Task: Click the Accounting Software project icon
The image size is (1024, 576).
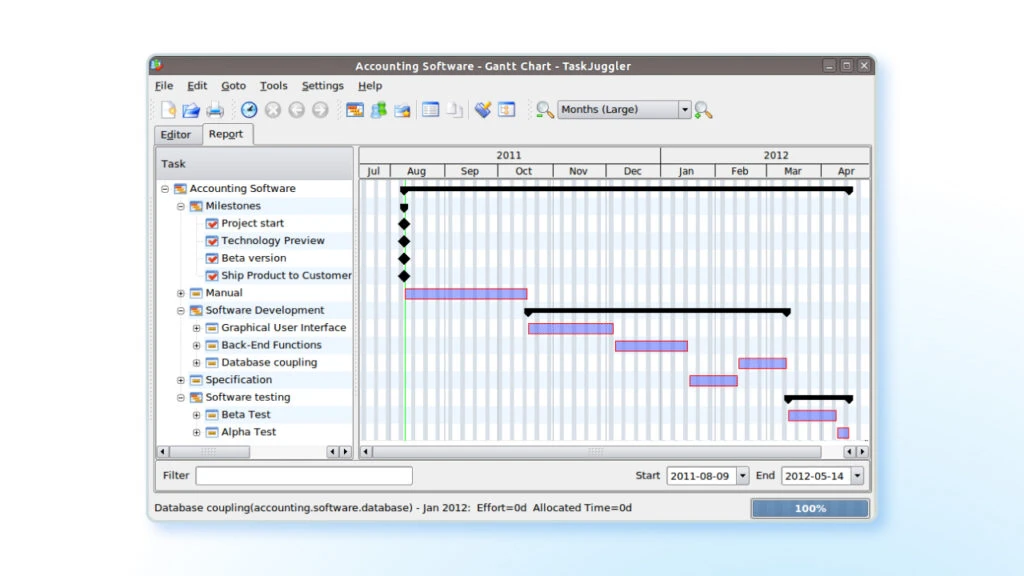Action: coord(180,189)
